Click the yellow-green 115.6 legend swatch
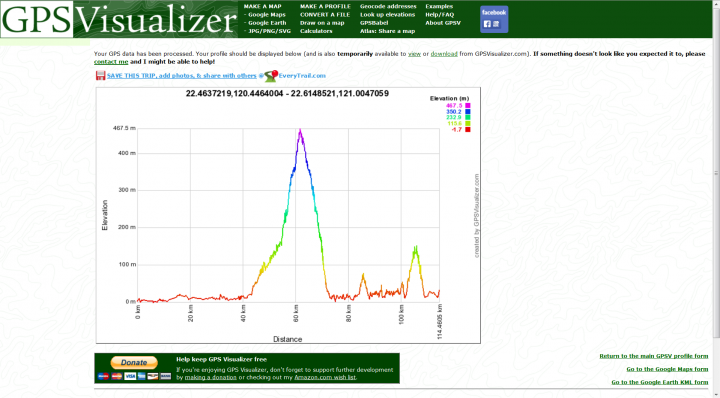The width and height of the screenshot is (720, 398). pos(468,123)
